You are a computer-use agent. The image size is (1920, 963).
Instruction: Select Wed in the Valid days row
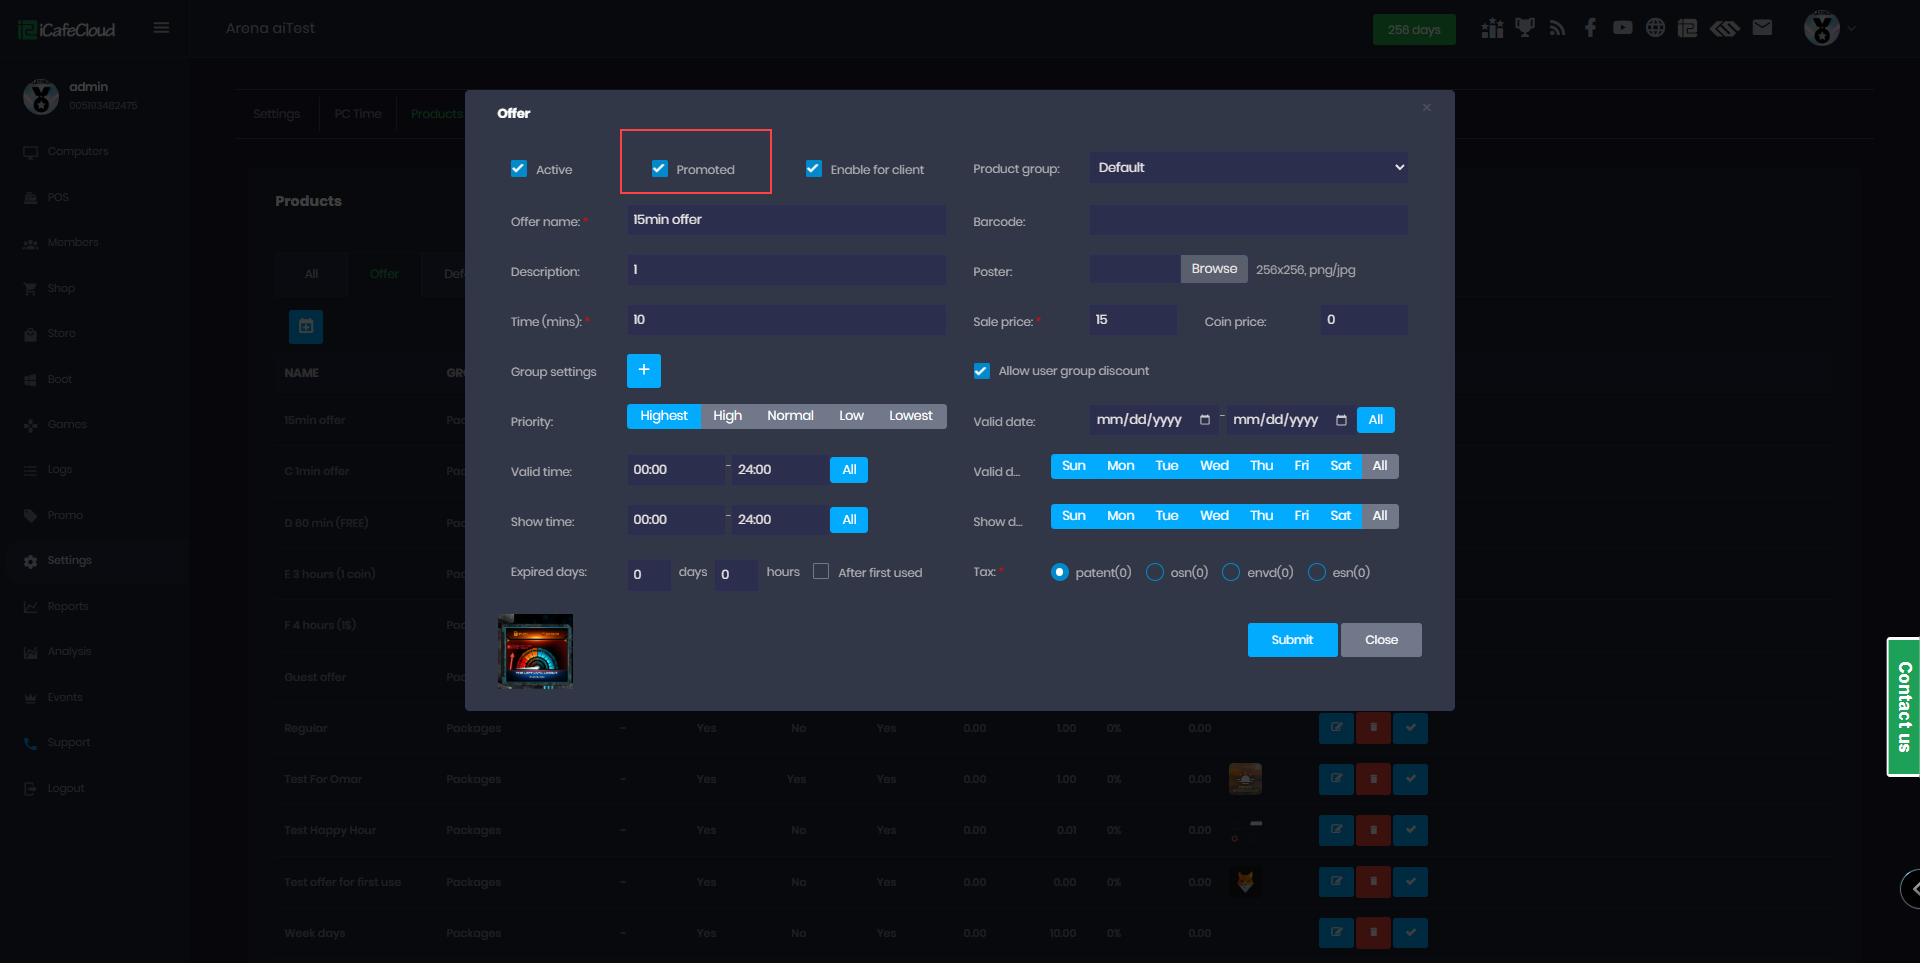click(1214, 466)
